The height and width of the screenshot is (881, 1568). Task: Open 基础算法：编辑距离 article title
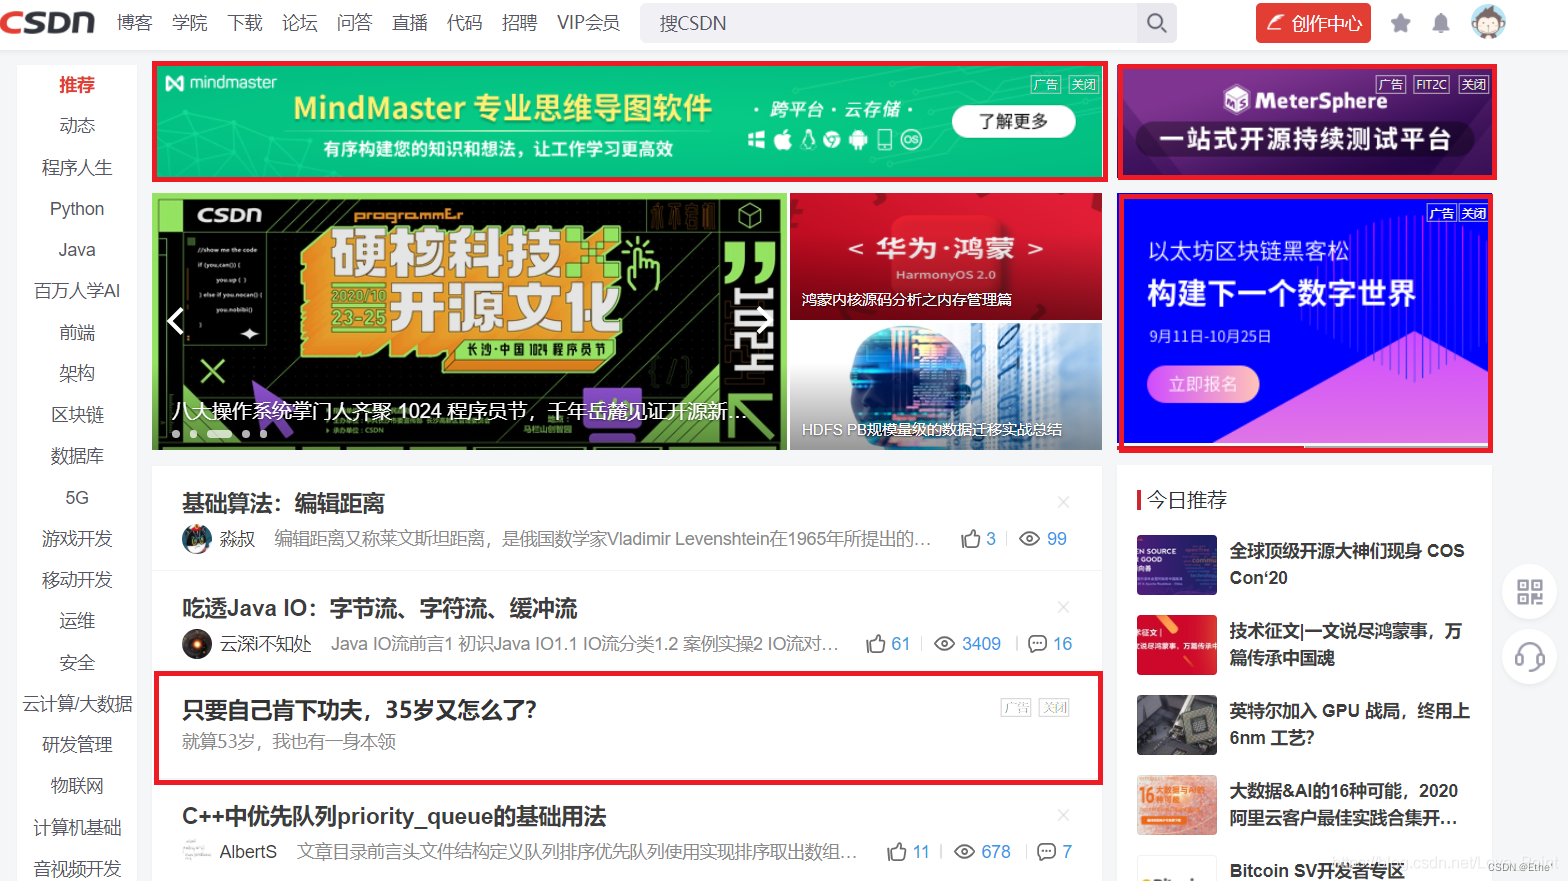(283, 503)
